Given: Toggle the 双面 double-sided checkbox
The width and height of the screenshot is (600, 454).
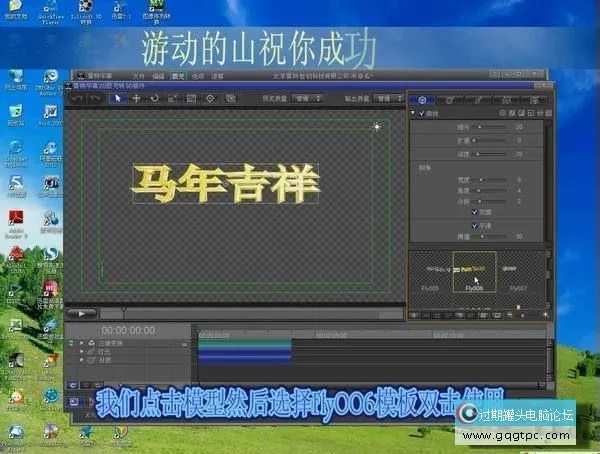Looking at the screenshot, I should click(x=474, y=212).
